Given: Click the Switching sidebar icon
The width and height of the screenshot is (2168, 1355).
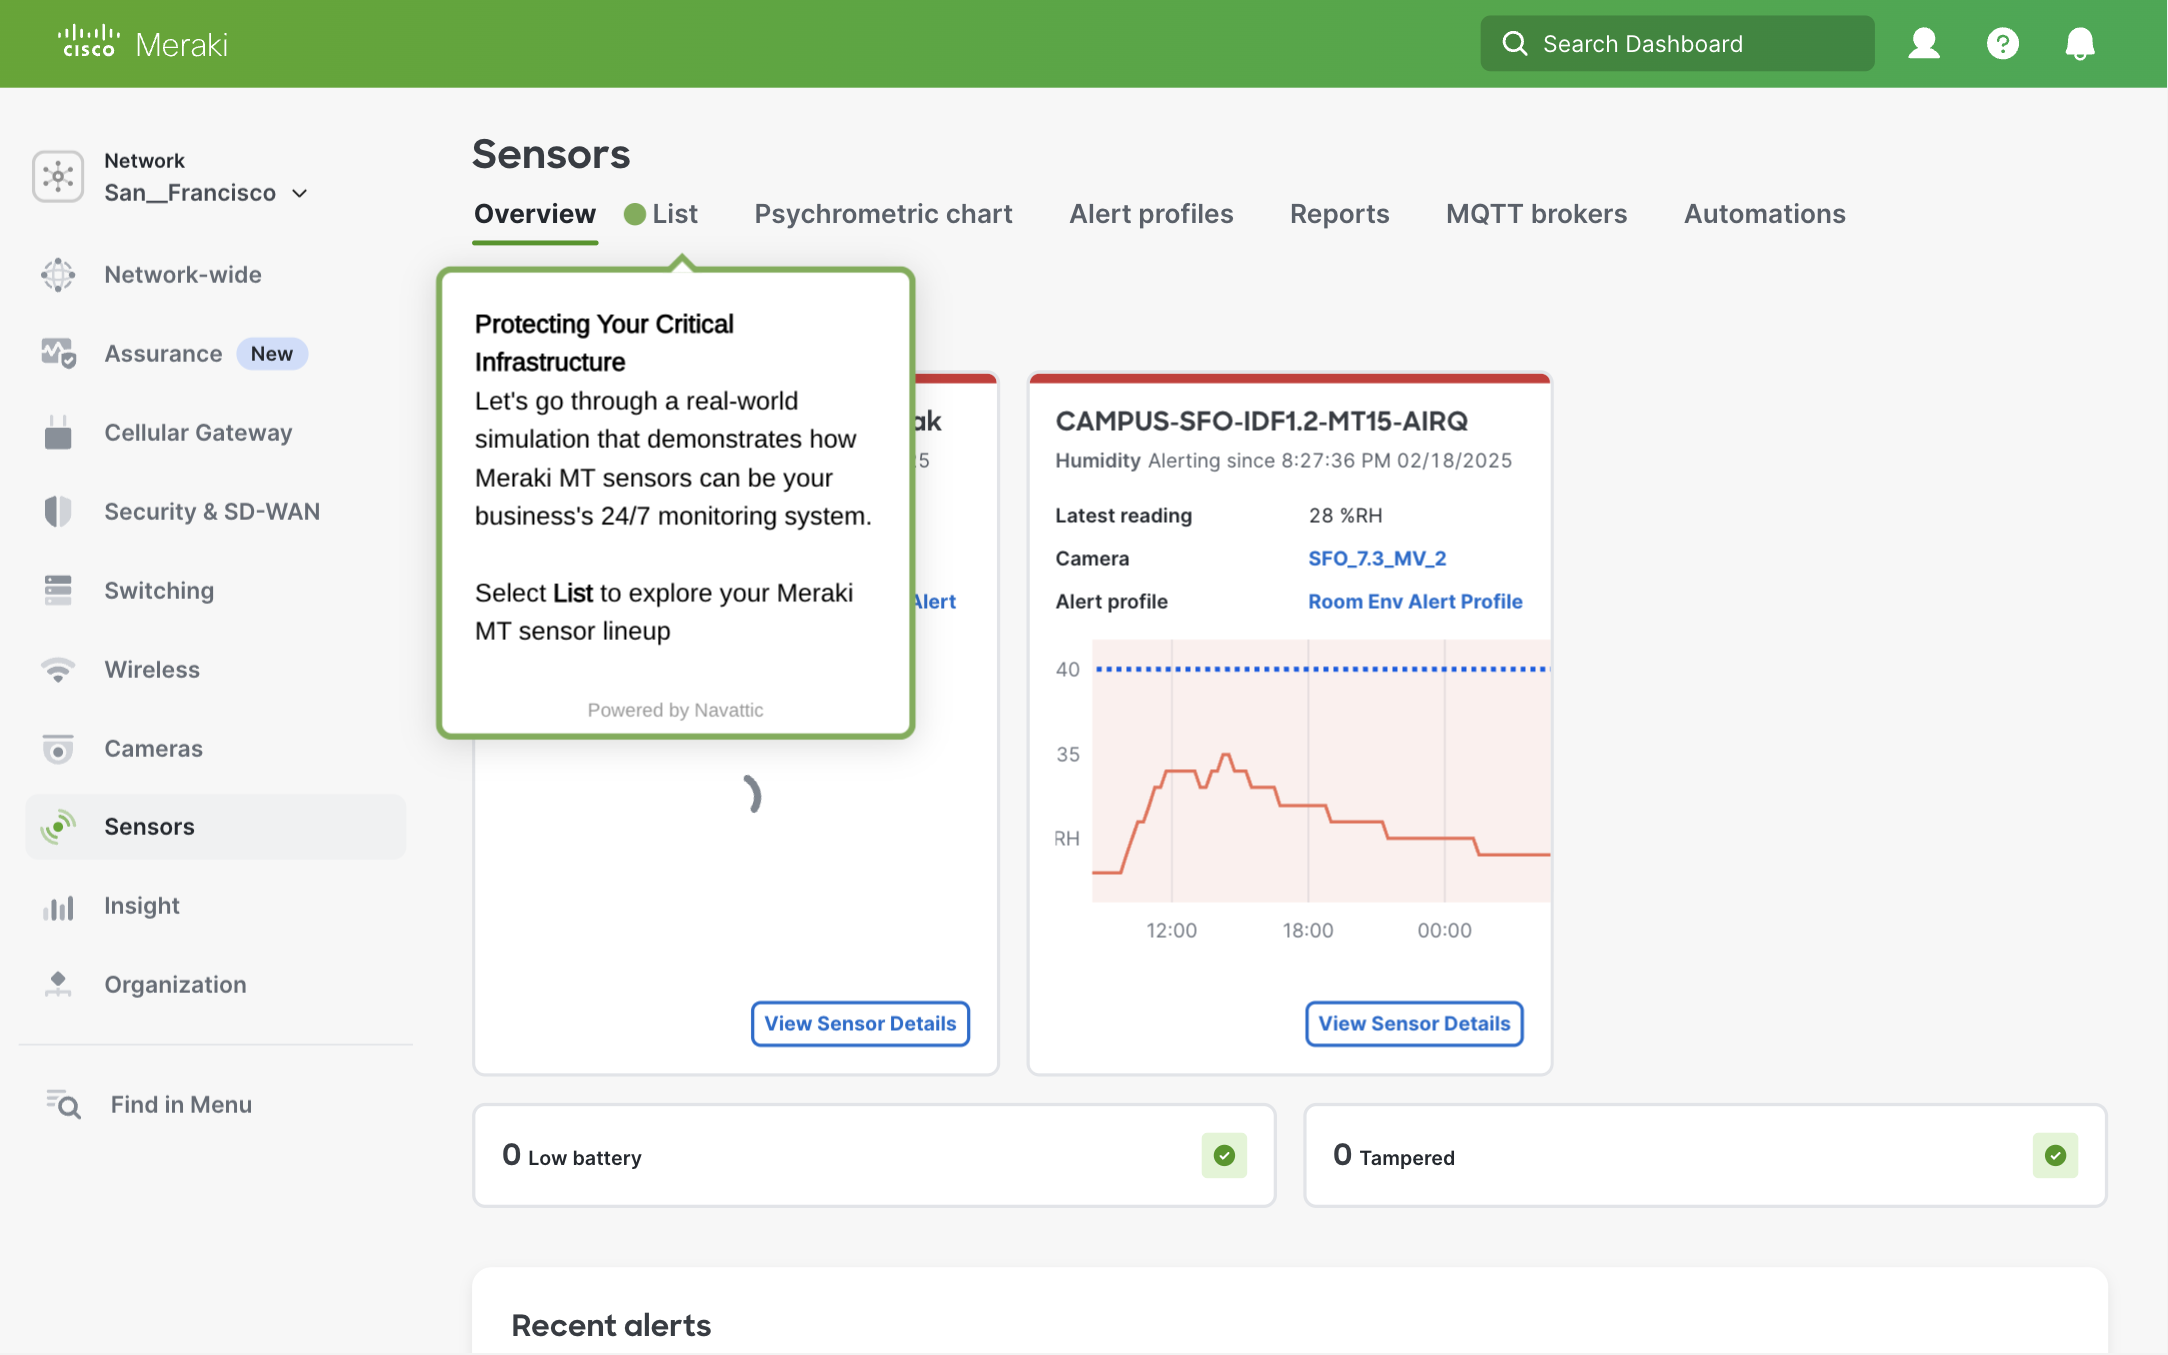Looking at the screenshot, I should point(58,590).
